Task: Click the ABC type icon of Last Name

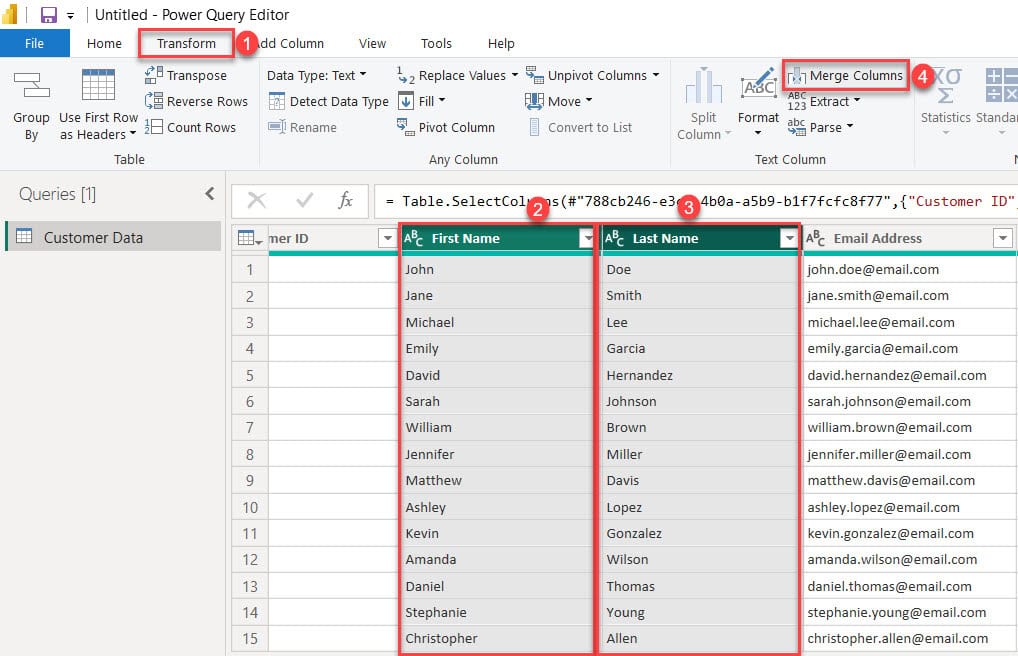Action: [614, 238]
